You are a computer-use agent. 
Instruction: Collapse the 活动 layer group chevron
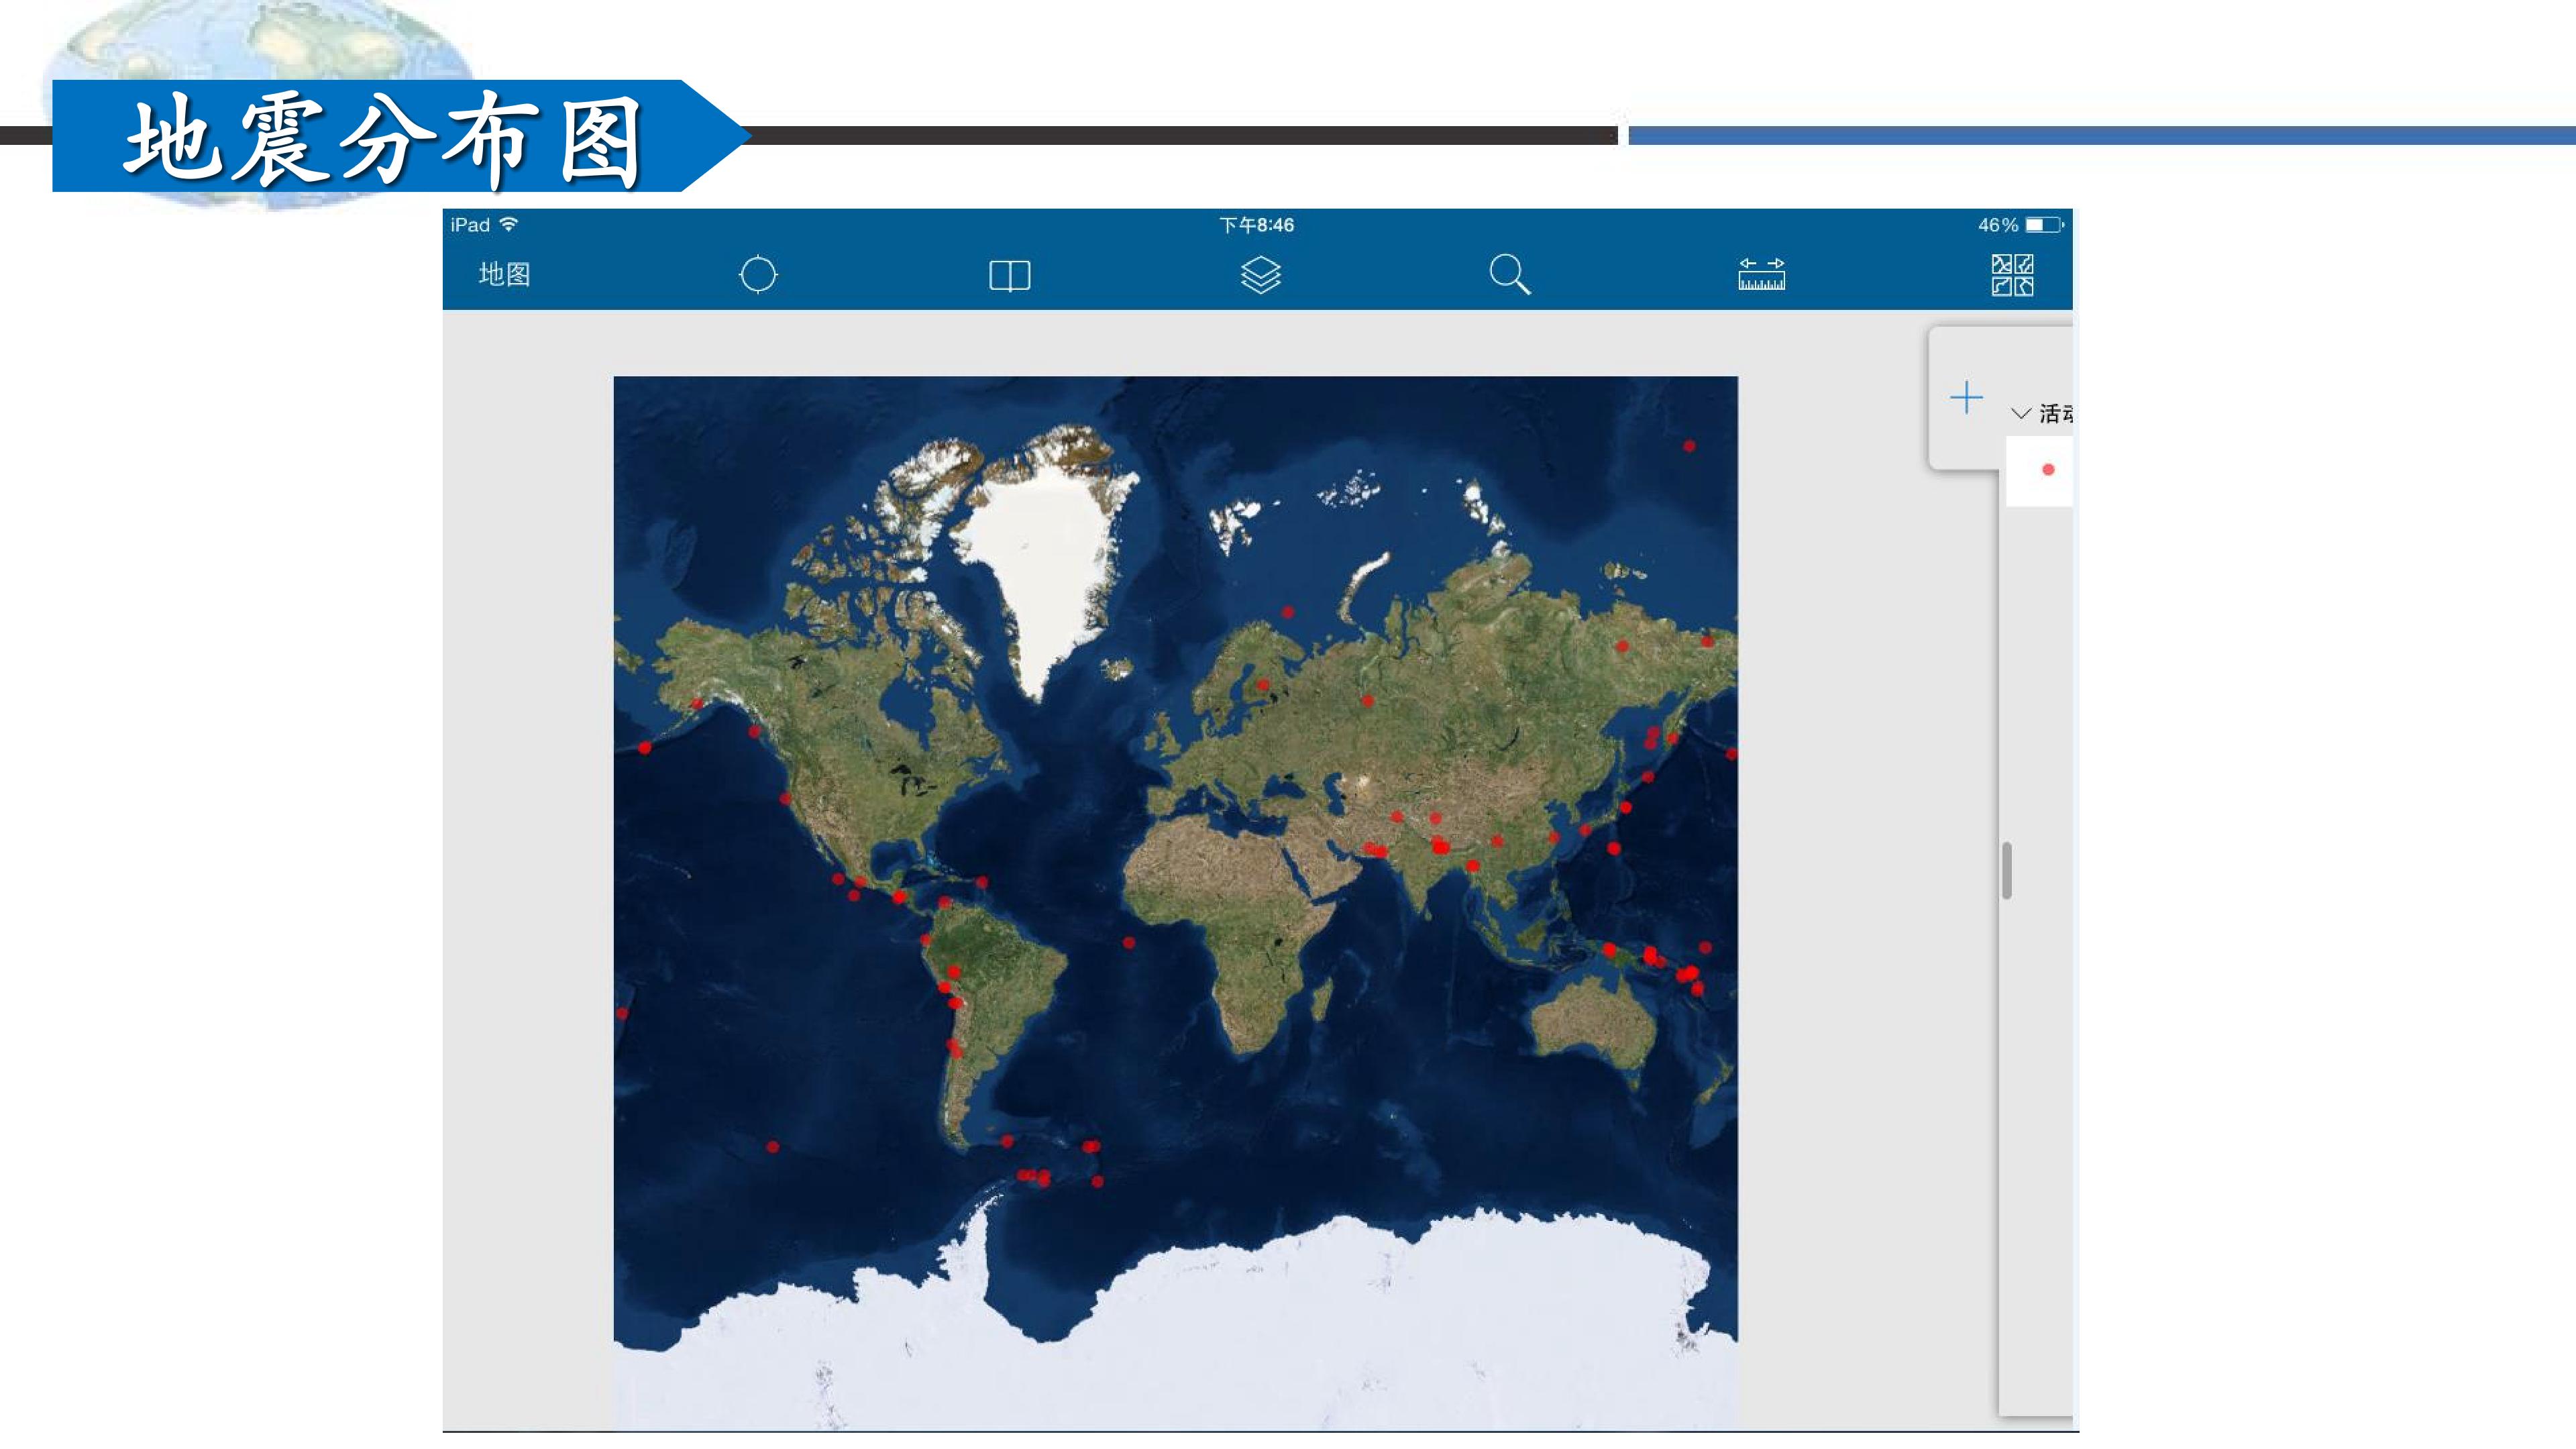tap(2020, 413)
